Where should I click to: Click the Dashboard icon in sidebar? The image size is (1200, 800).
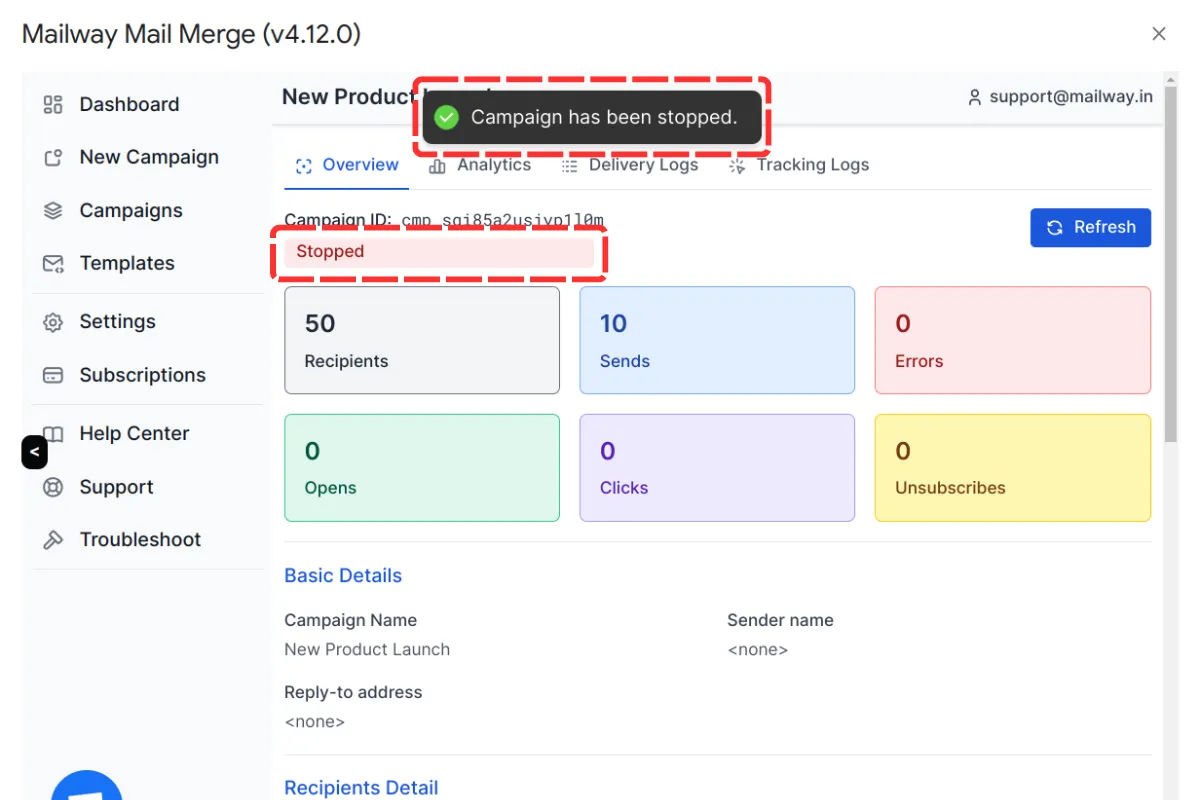[x=53, y=105]
